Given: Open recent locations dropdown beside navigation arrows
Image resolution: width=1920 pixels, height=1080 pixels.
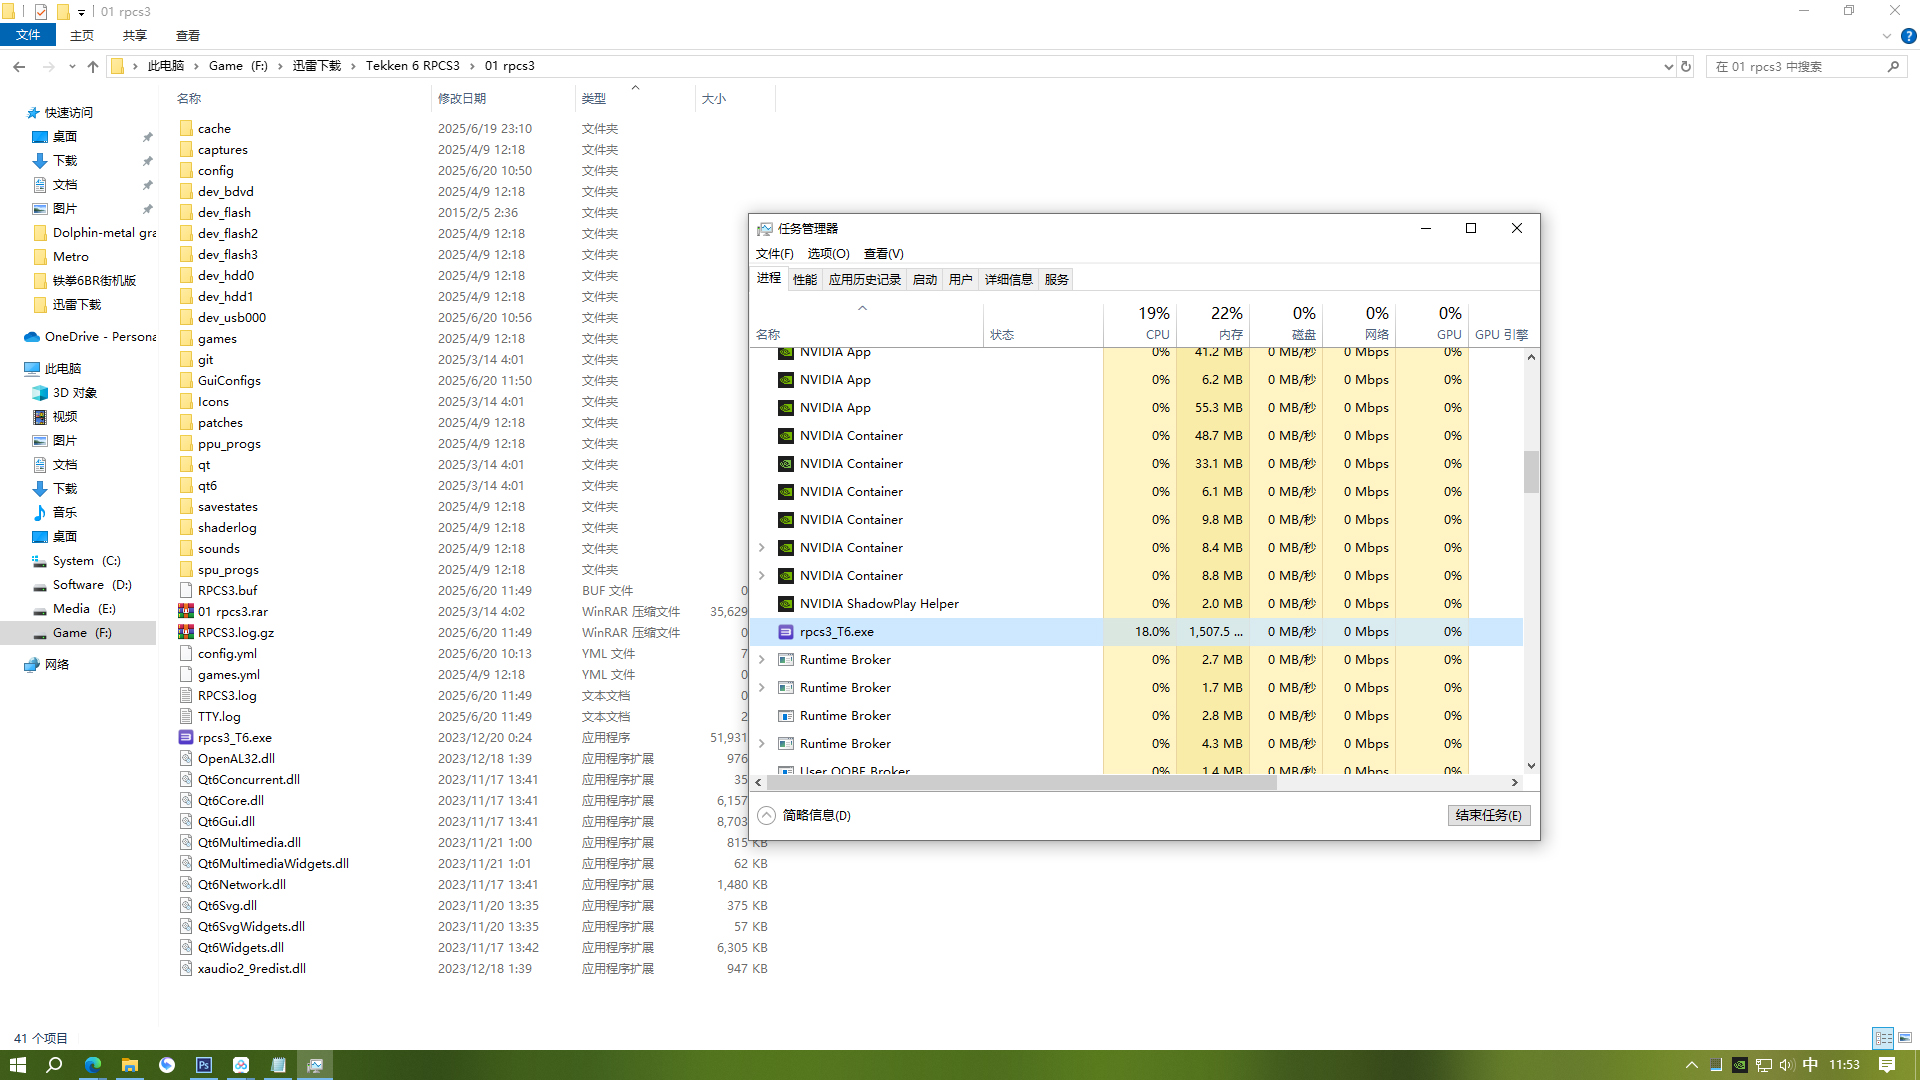Looking at the screenshot, I should pos(72,66).
